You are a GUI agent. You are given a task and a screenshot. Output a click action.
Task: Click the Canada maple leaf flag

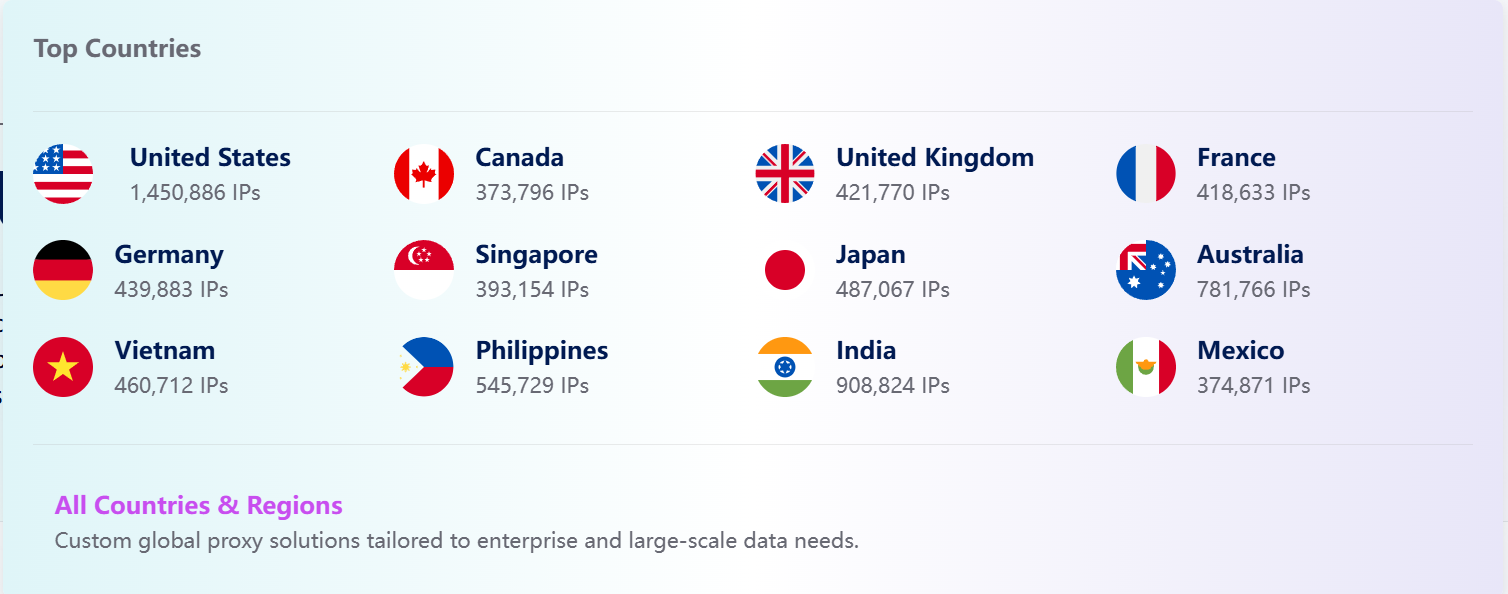(x=424, y=174)
